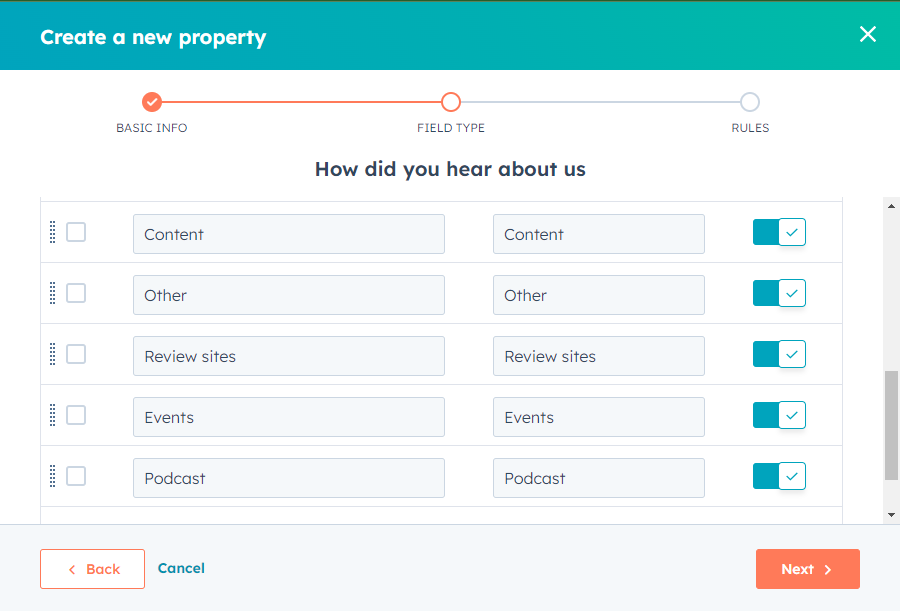Select the checkbox beside Review sites
The height and width of the screenshot is (611, 900).
click(76, 354)
